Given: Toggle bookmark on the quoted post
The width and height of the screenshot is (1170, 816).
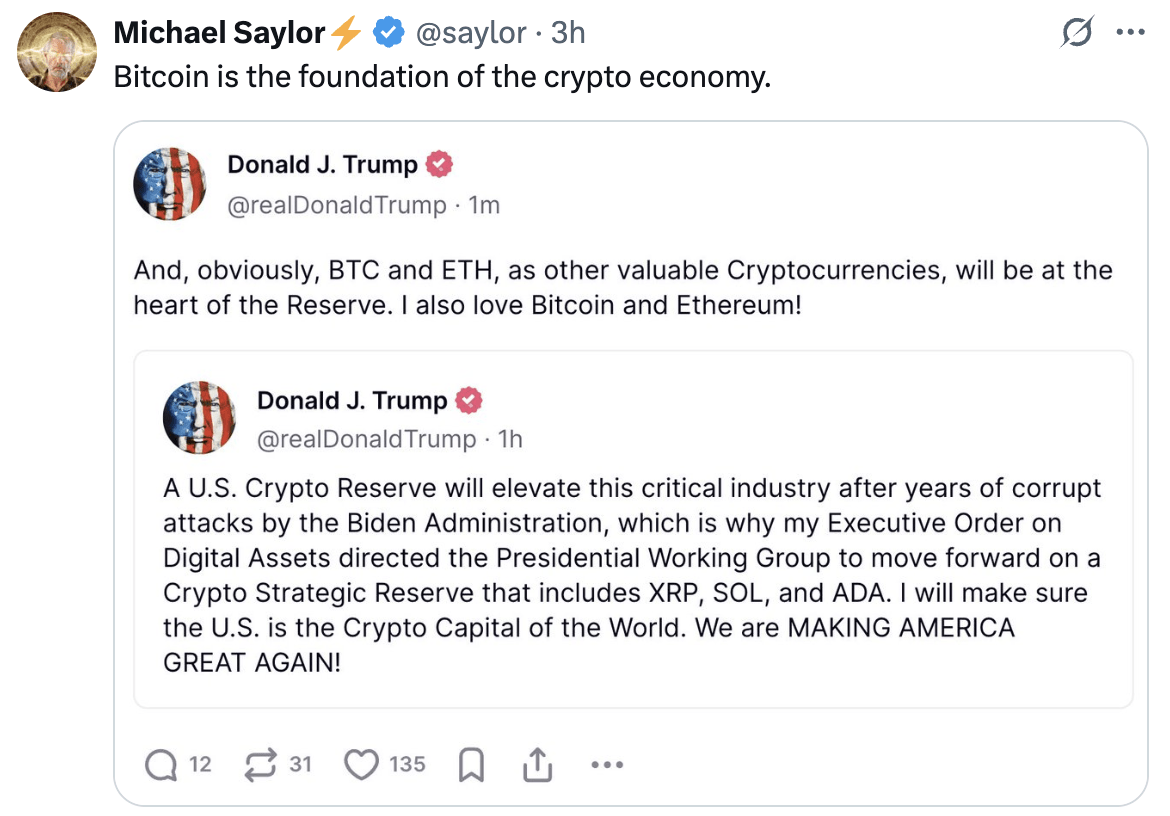Looking at the screenshot, I should (471, 766).
